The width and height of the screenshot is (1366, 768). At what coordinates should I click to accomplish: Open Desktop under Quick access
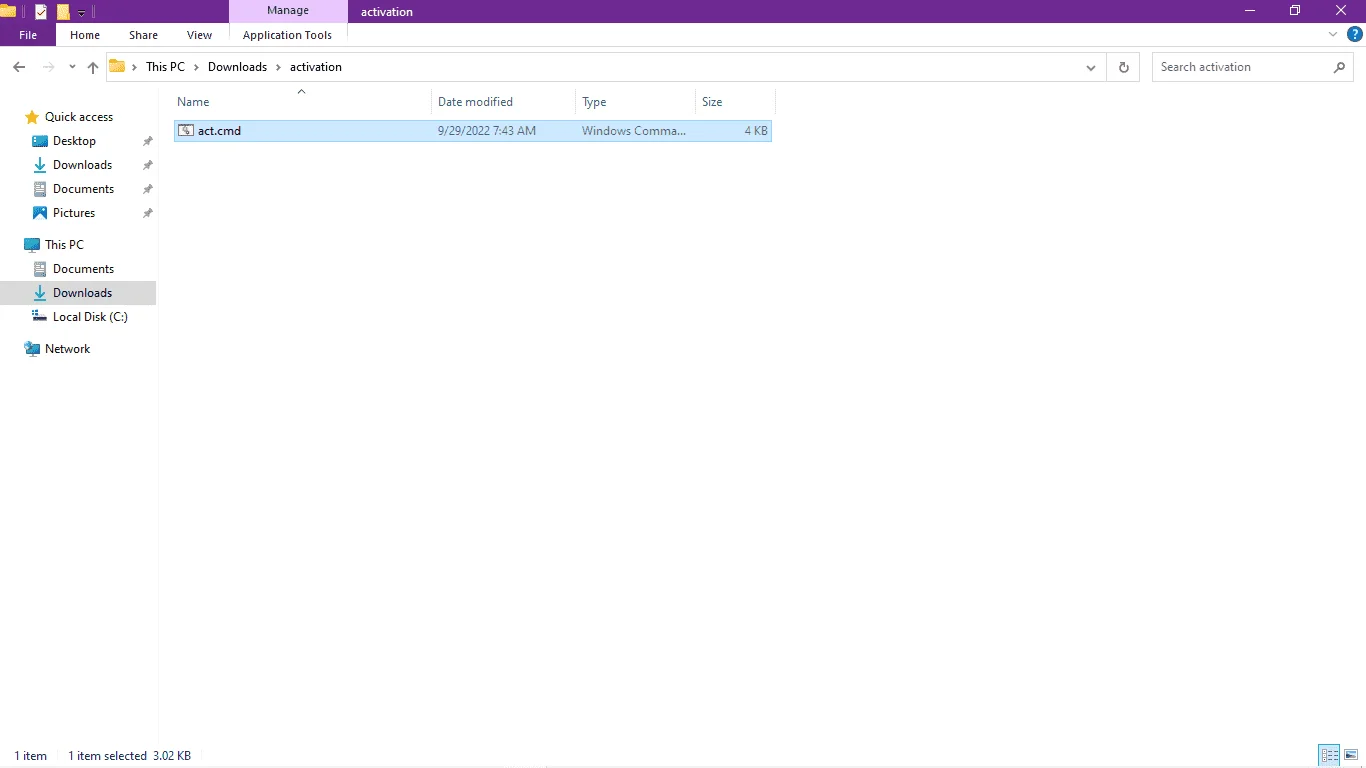74,141
